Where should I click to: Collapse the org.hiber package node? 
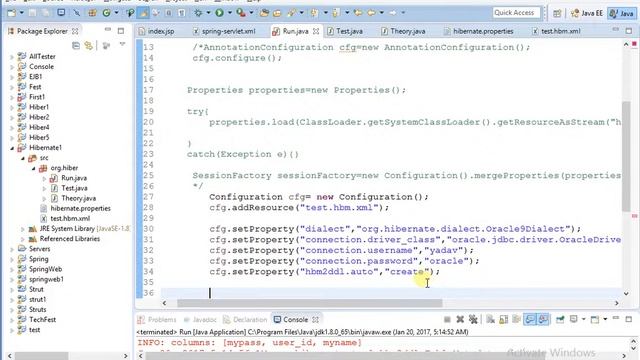(33, 168)
